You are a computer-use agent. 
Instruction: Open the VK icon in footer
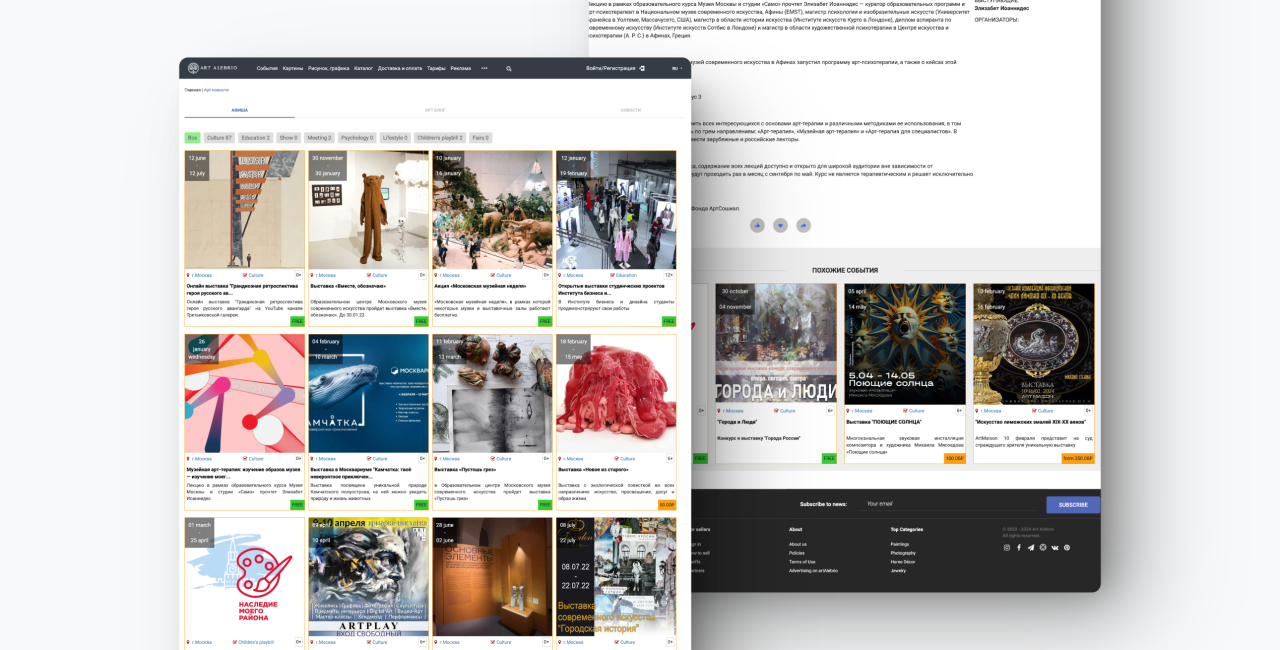pyautogui.click(x=1054, y=547)
